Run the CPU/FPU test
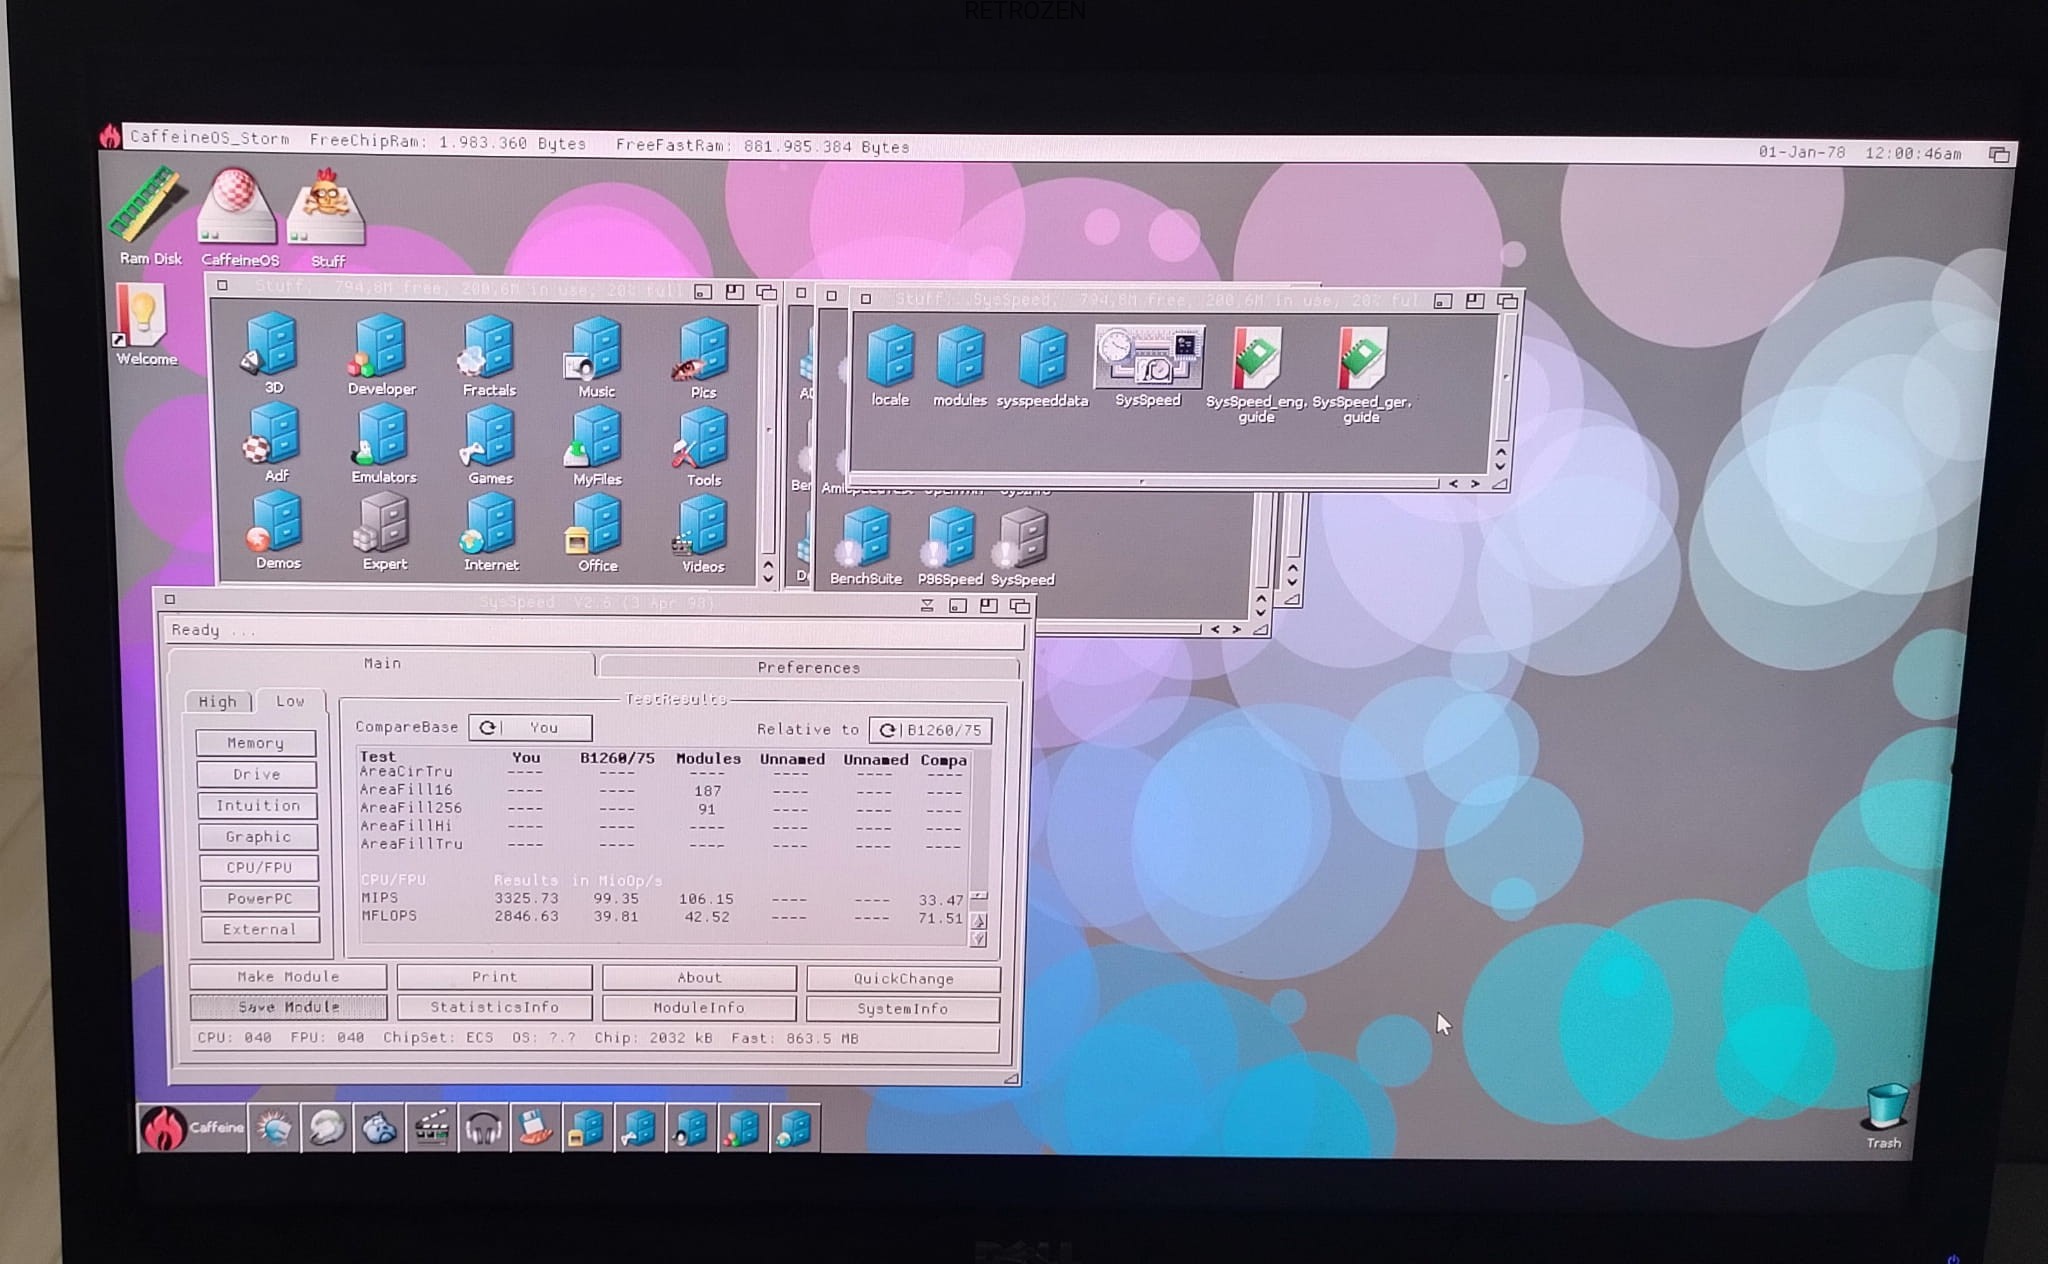This screenshot has width=2048, height=1264. (x=258, y=867)
